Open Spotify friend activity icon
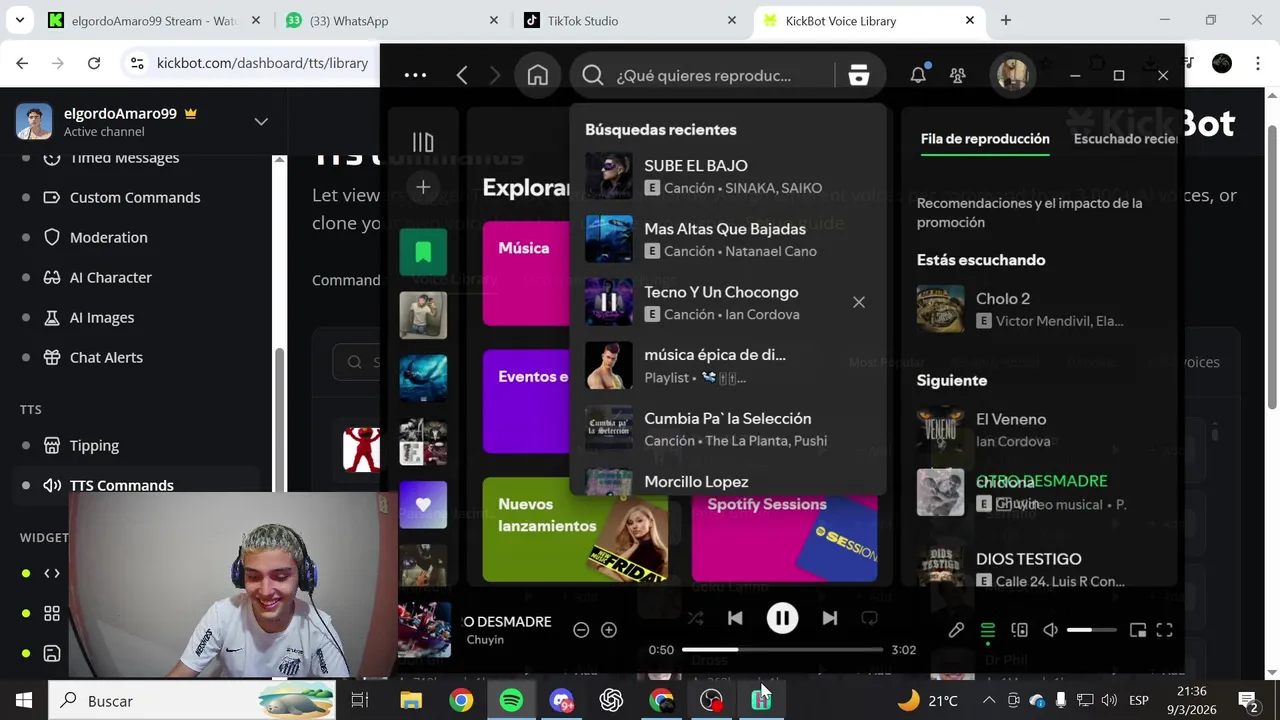The image size is (1280, 720). tap(957, 75)
